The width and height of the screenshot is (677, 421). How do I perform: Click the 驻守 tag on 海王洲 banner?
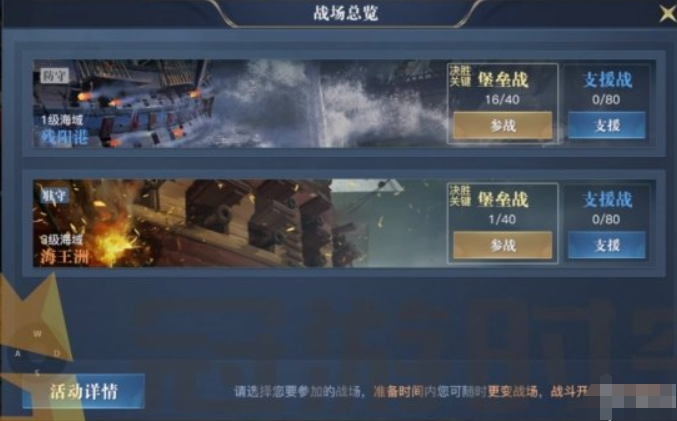(x=55, y=195)
